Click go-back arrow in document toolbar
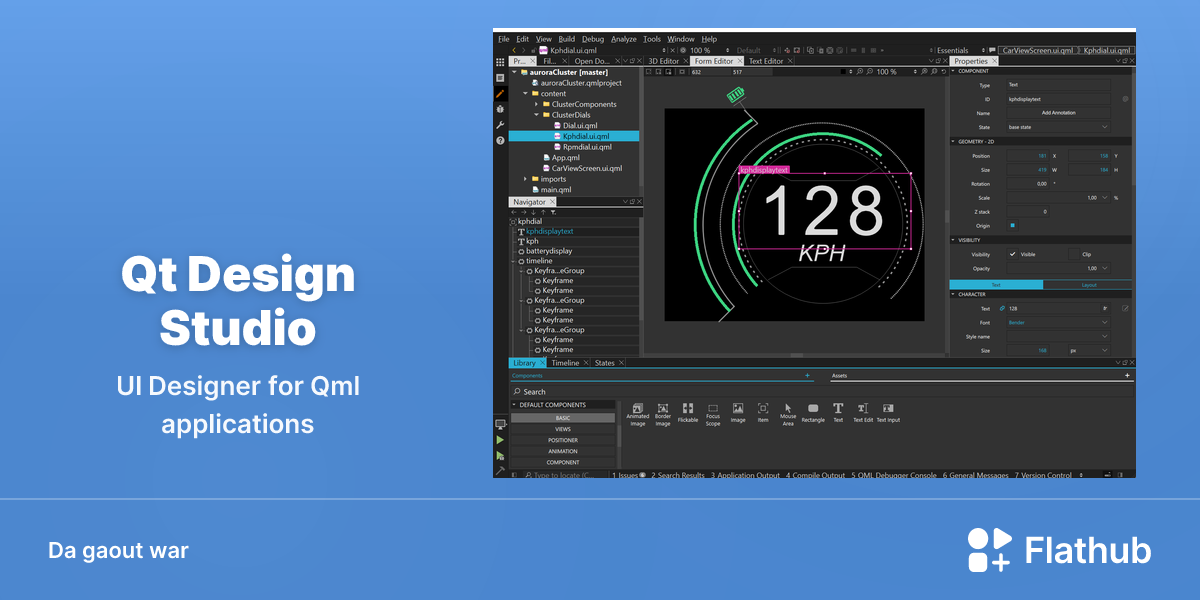 tap(514, 50)
